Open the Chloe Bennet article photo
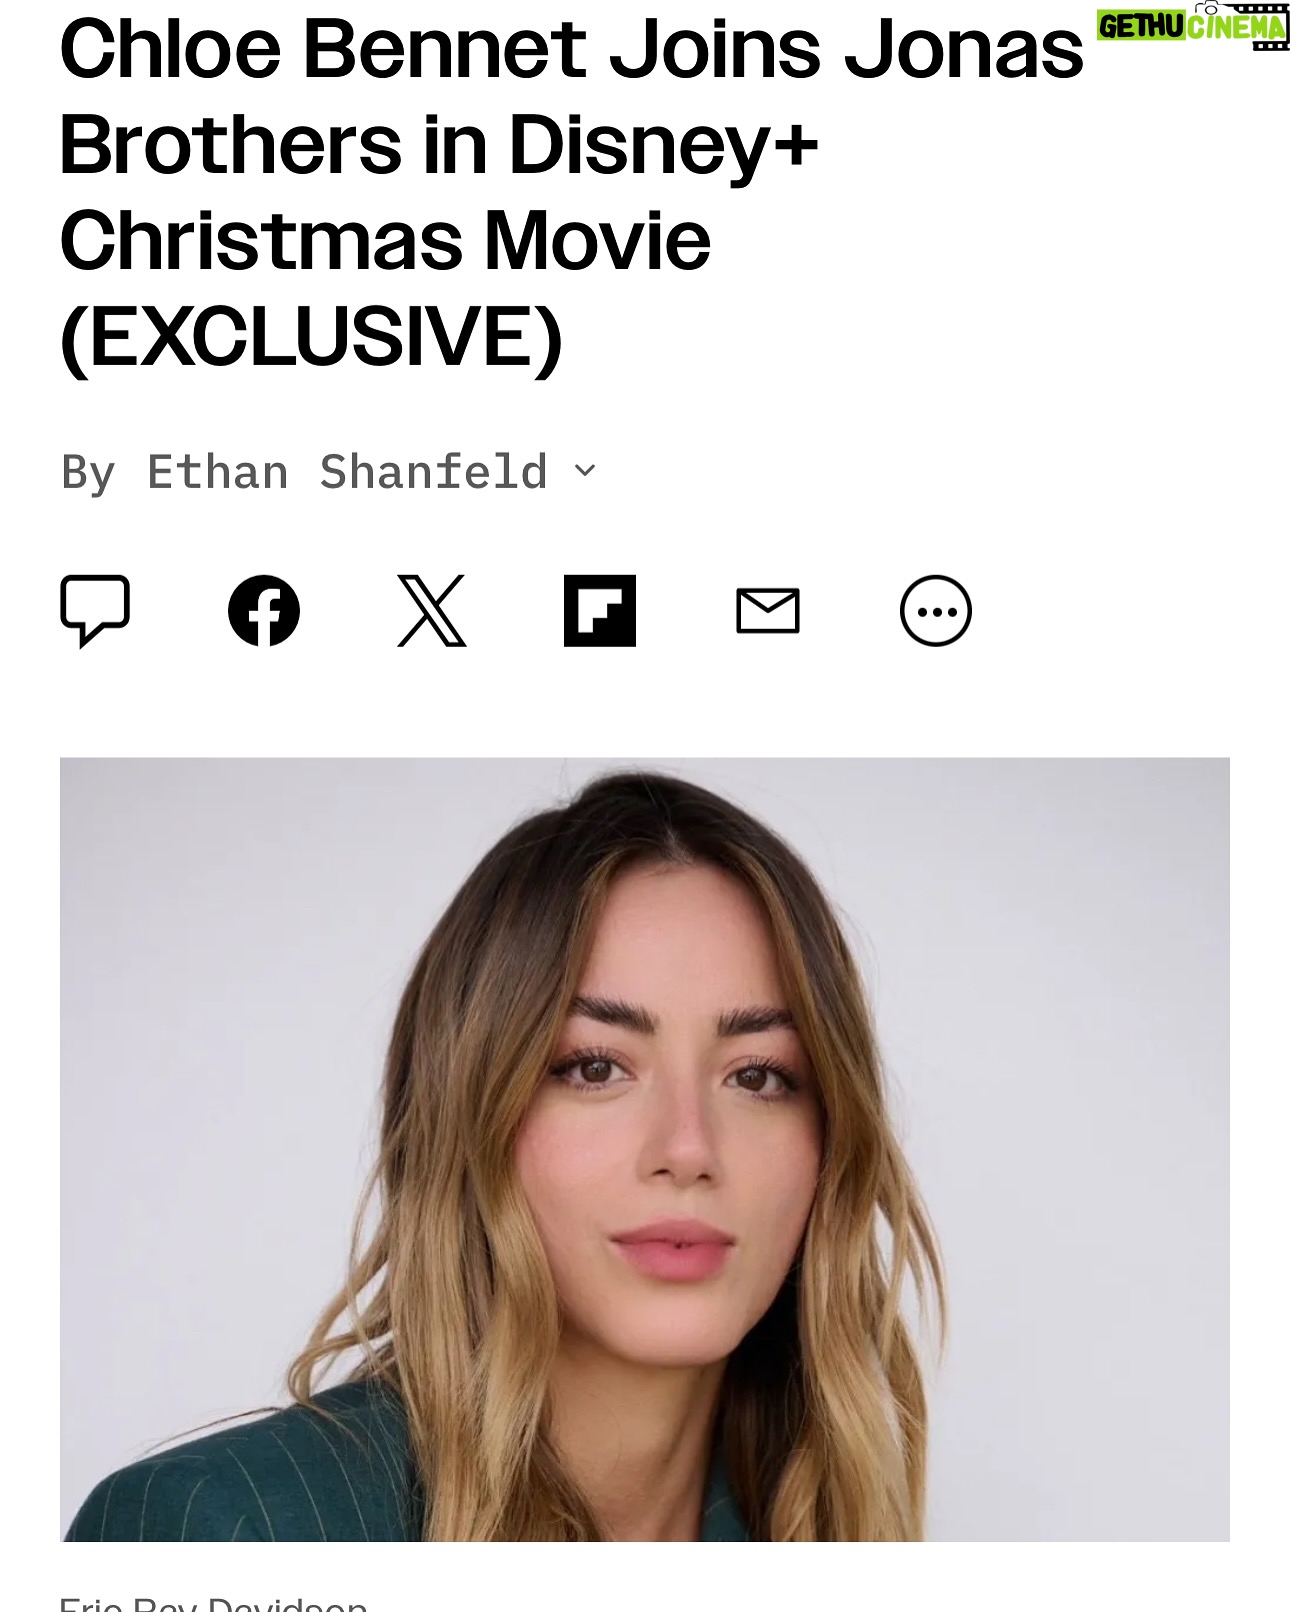1290x1612 pixels. (x=645, y=1149)
